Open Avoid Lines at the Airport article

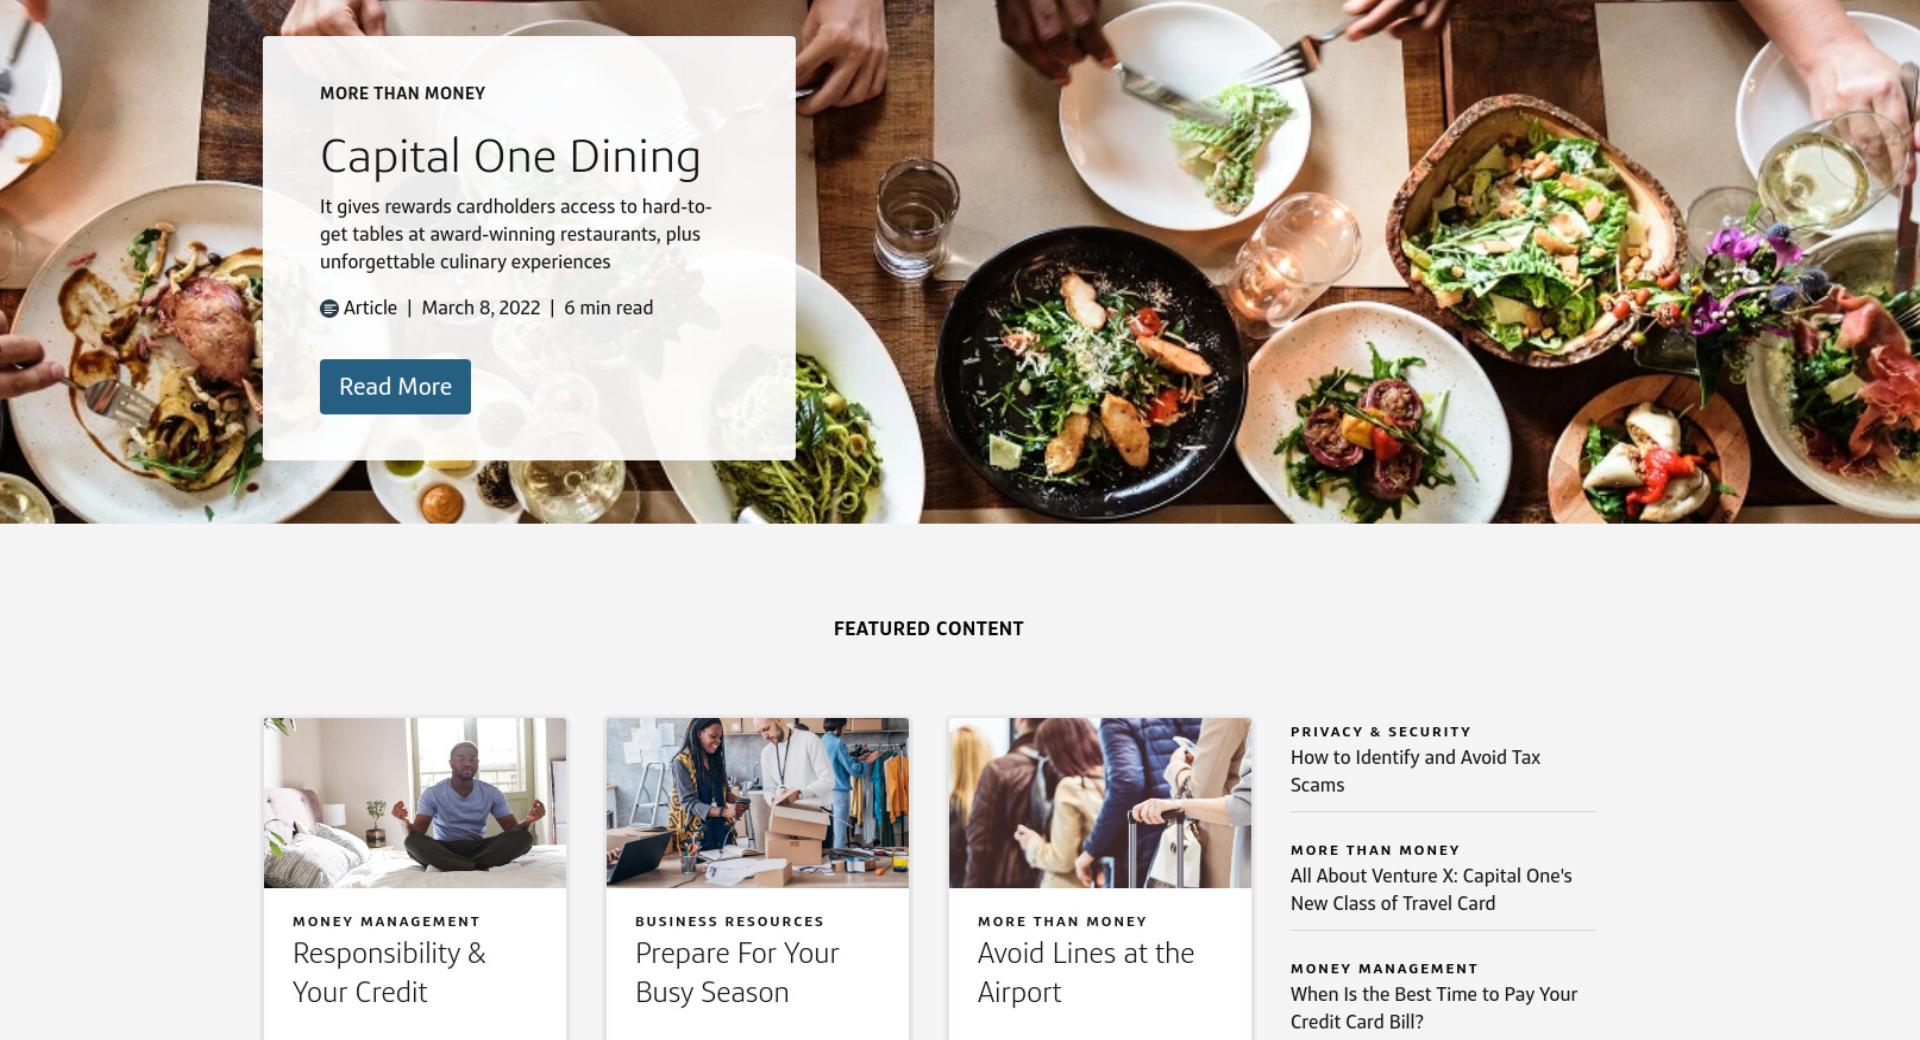tap(1085, 972)
